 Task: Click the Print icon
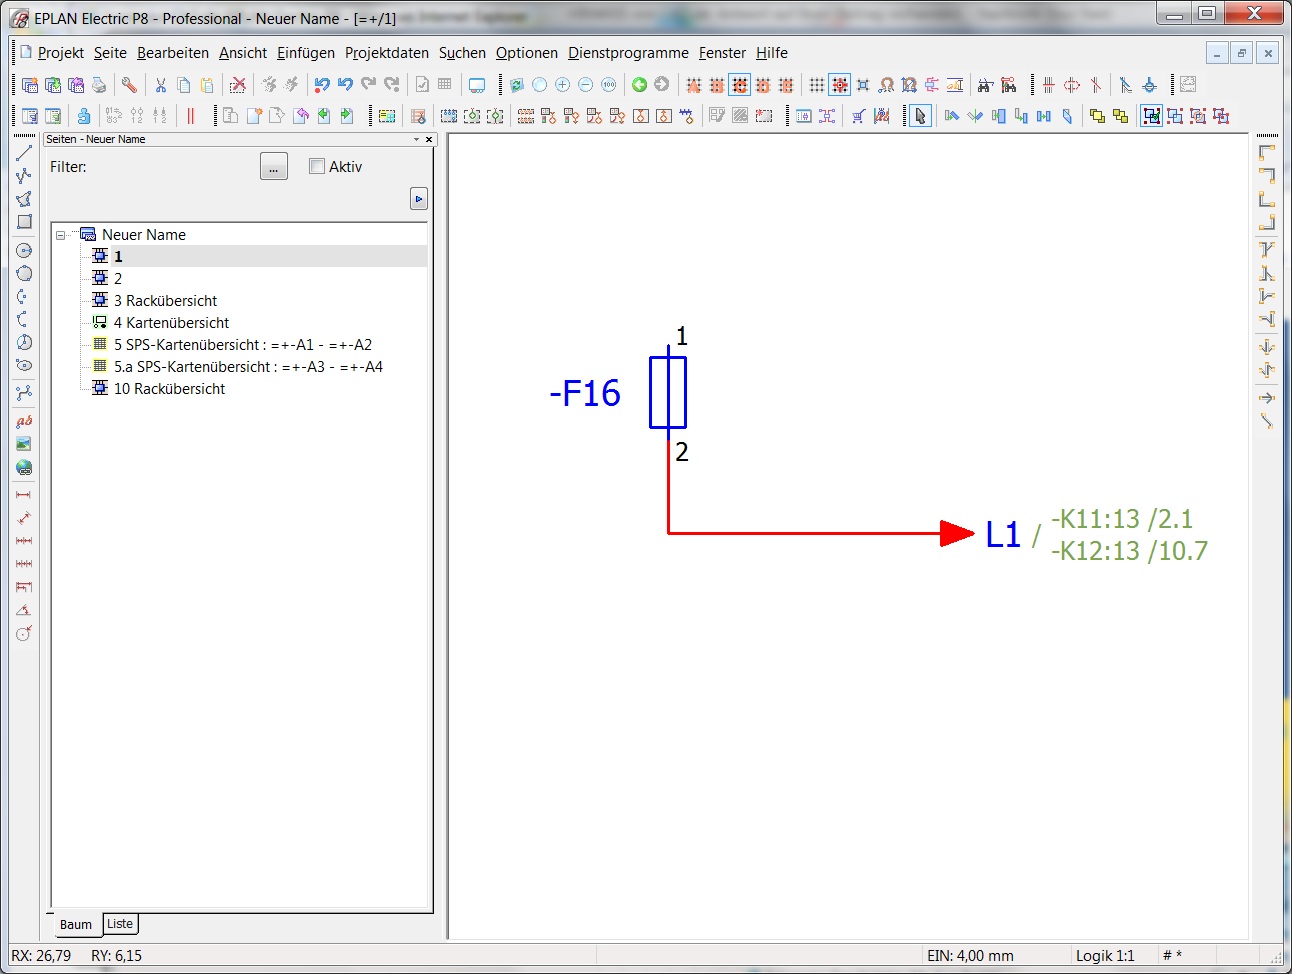point(99,85)
